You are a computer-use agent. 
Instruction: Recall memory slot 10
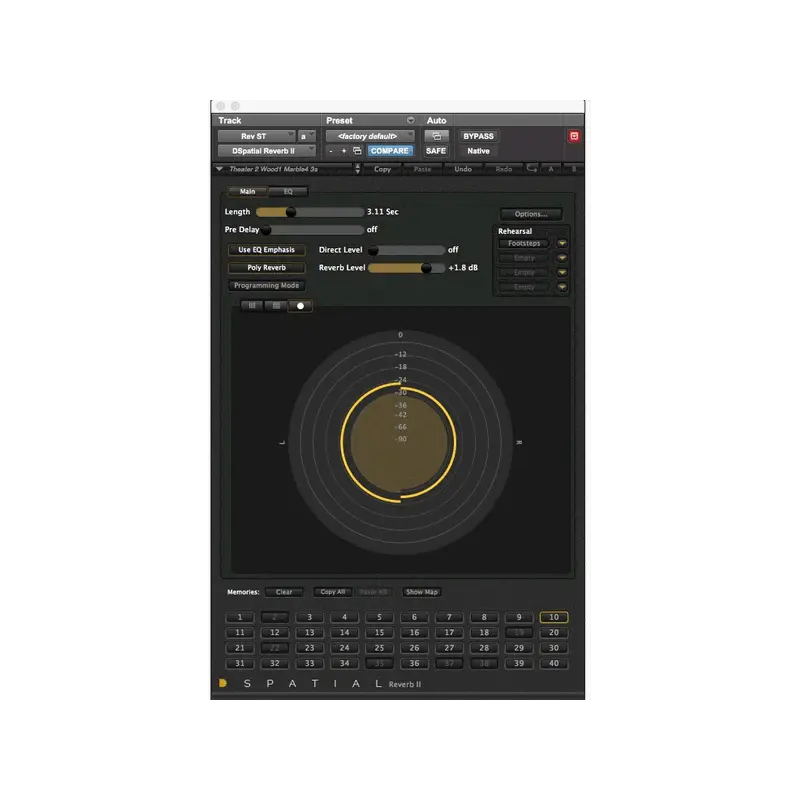click(x=554, y=617)
